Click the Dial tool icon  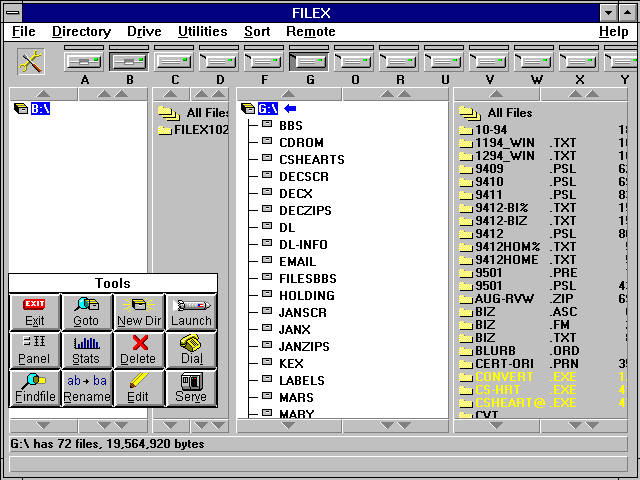click(x=191, y=349)
